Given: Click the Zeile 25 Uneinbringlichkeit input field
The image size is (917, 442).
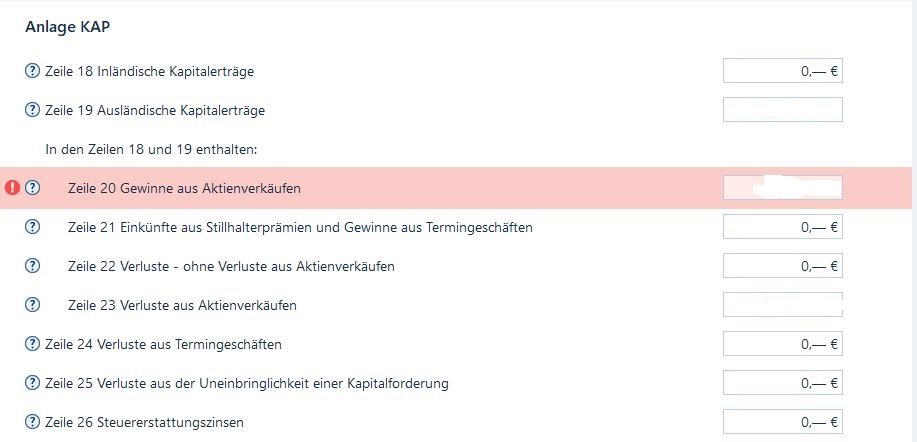Looking at the screenshot, I should (782, 383).
